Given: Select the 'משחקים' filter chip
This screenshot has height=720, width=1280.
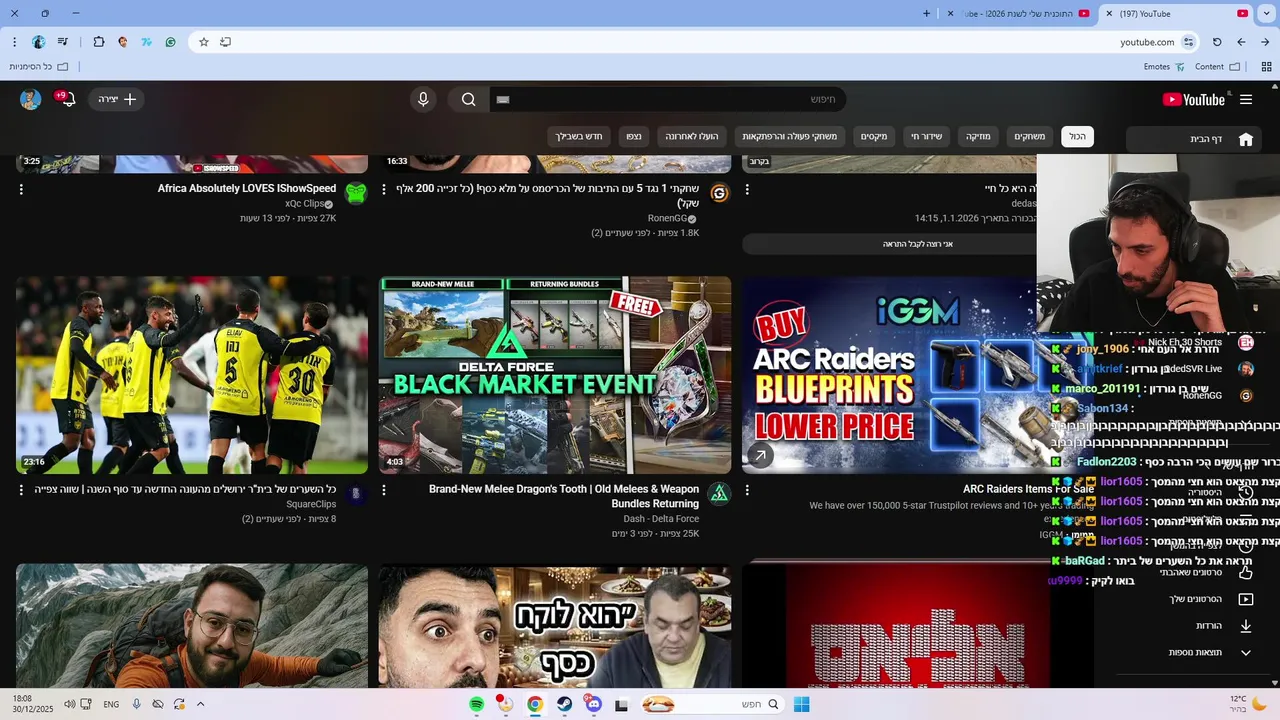Looking at the screenshot, I should [x=1029, y=136].
